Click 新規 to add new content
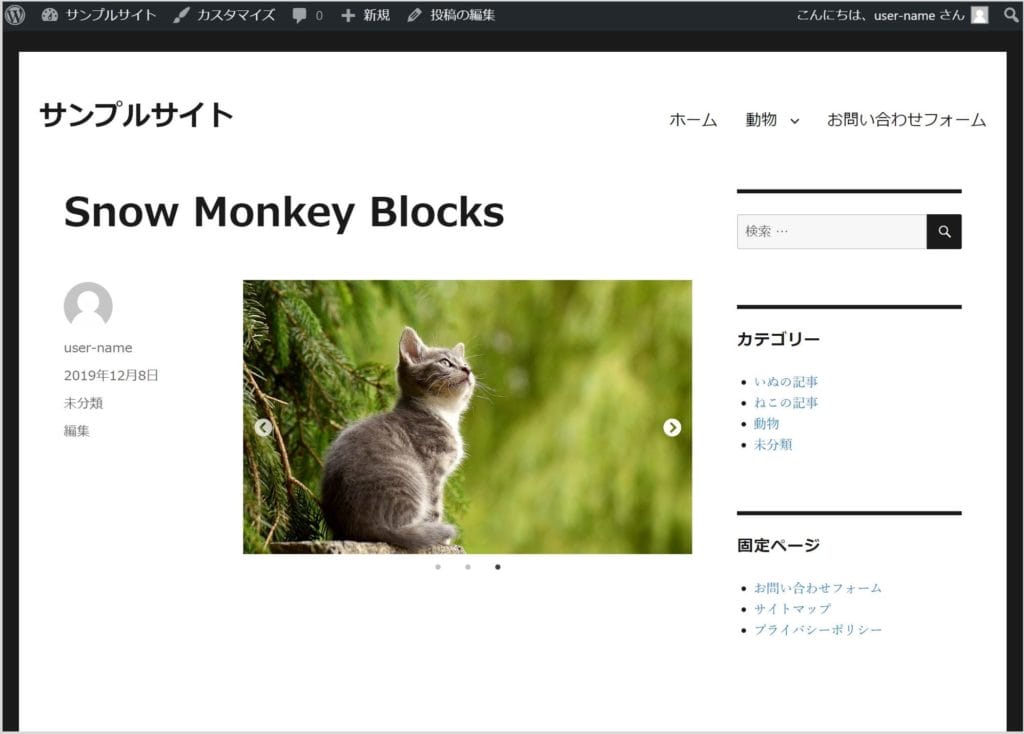 pyautogui.click(x=365, y=15)
